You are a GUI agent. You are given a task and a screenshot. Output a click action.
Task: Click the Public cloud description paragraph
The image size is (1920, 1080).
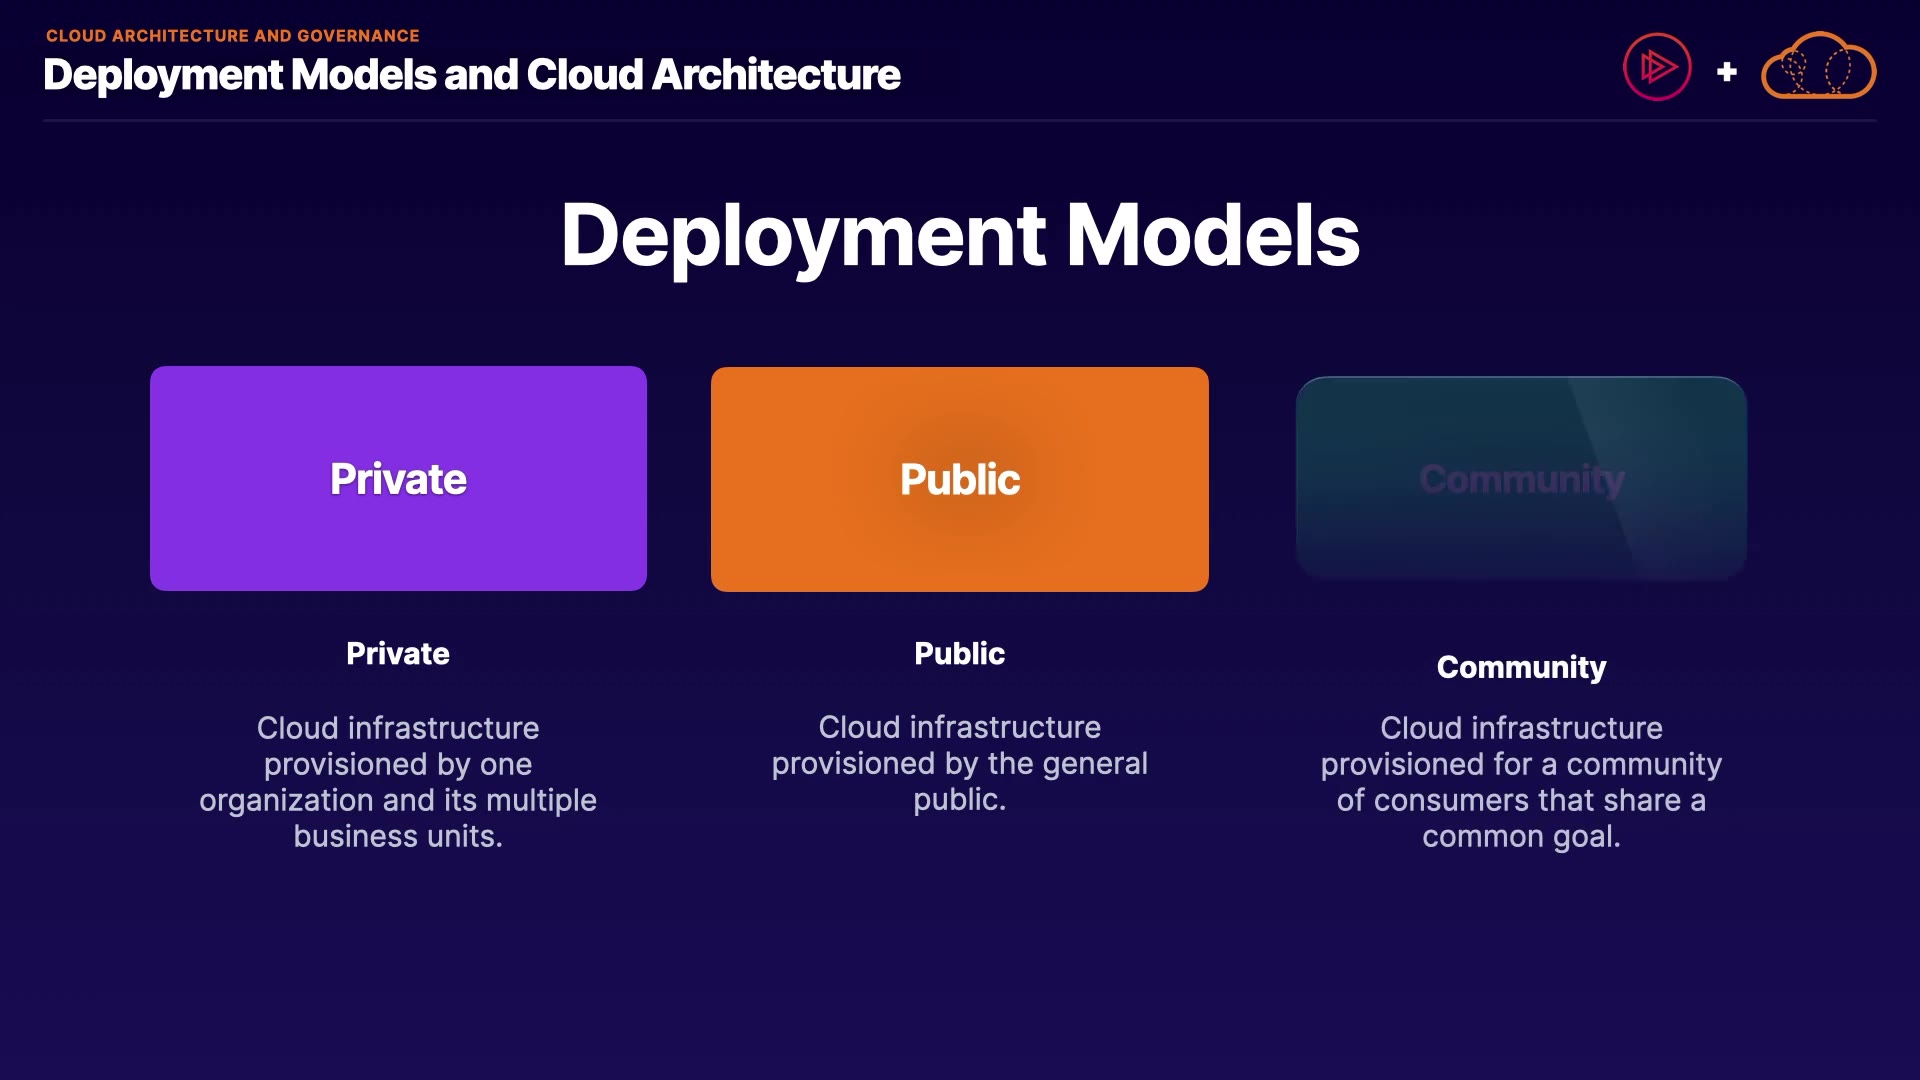click(959, 763)
